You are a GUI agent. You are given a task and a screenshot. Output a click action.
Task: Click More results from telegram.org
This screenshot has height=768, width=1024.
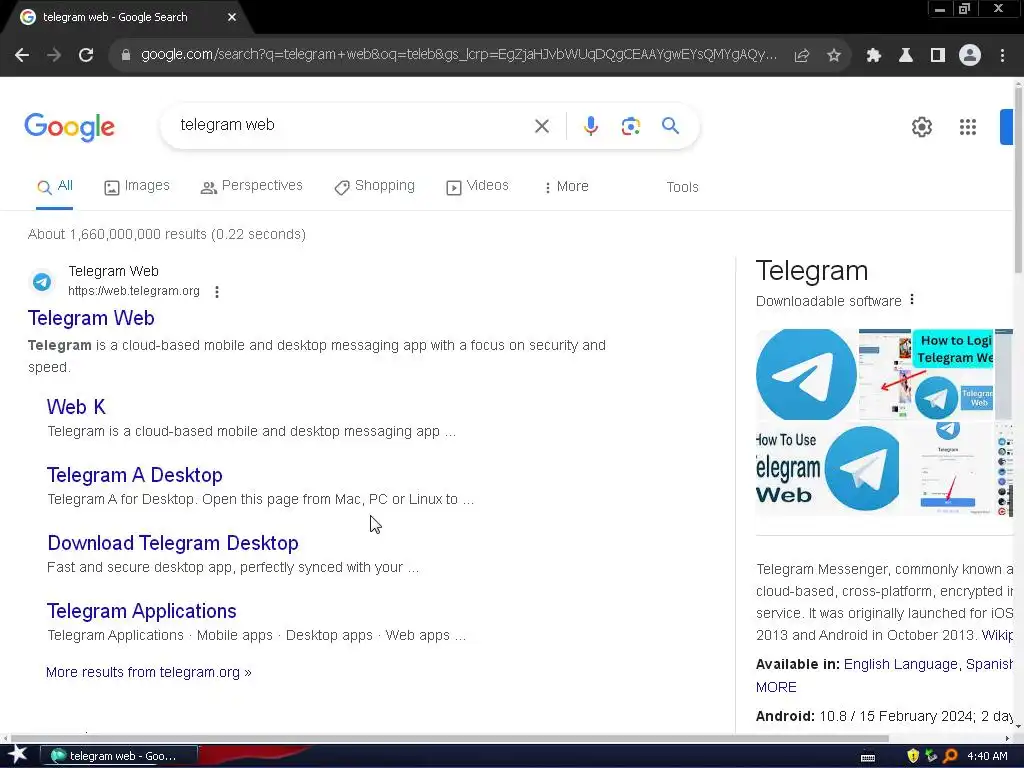pyautogui.click(x=149, y=672)
